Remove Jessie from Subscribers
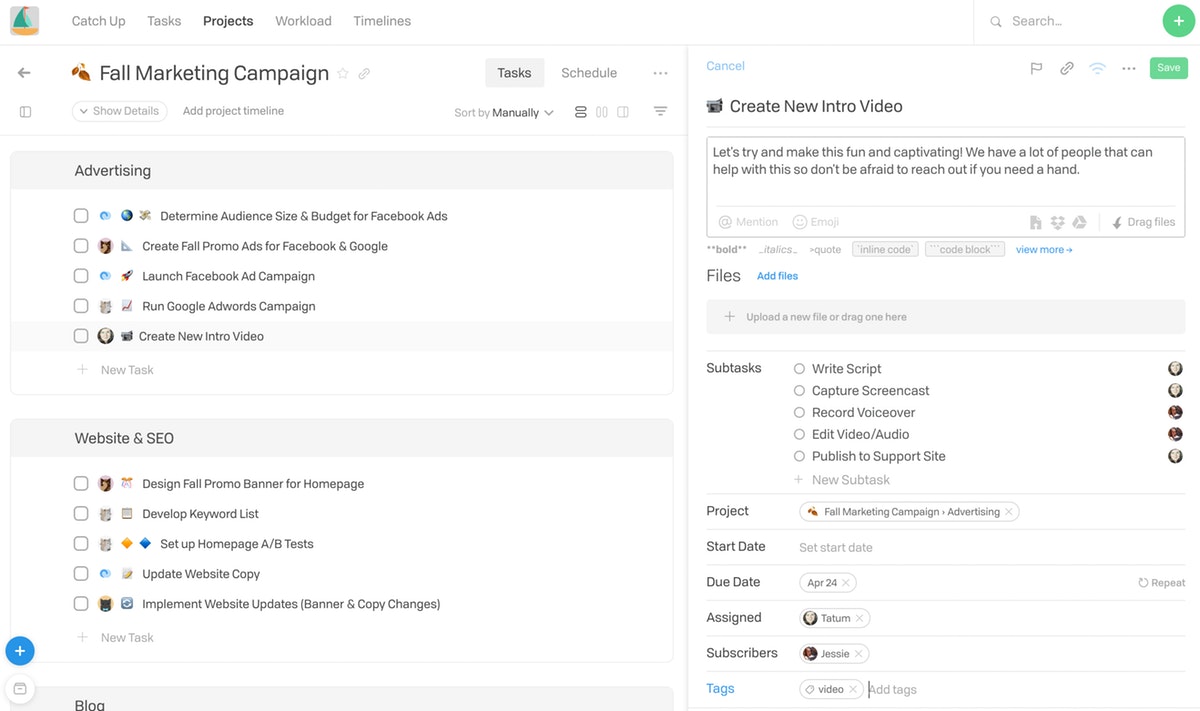Image resolution: width=1200 pixels, height=711 pixels. [x=858, y=654]
